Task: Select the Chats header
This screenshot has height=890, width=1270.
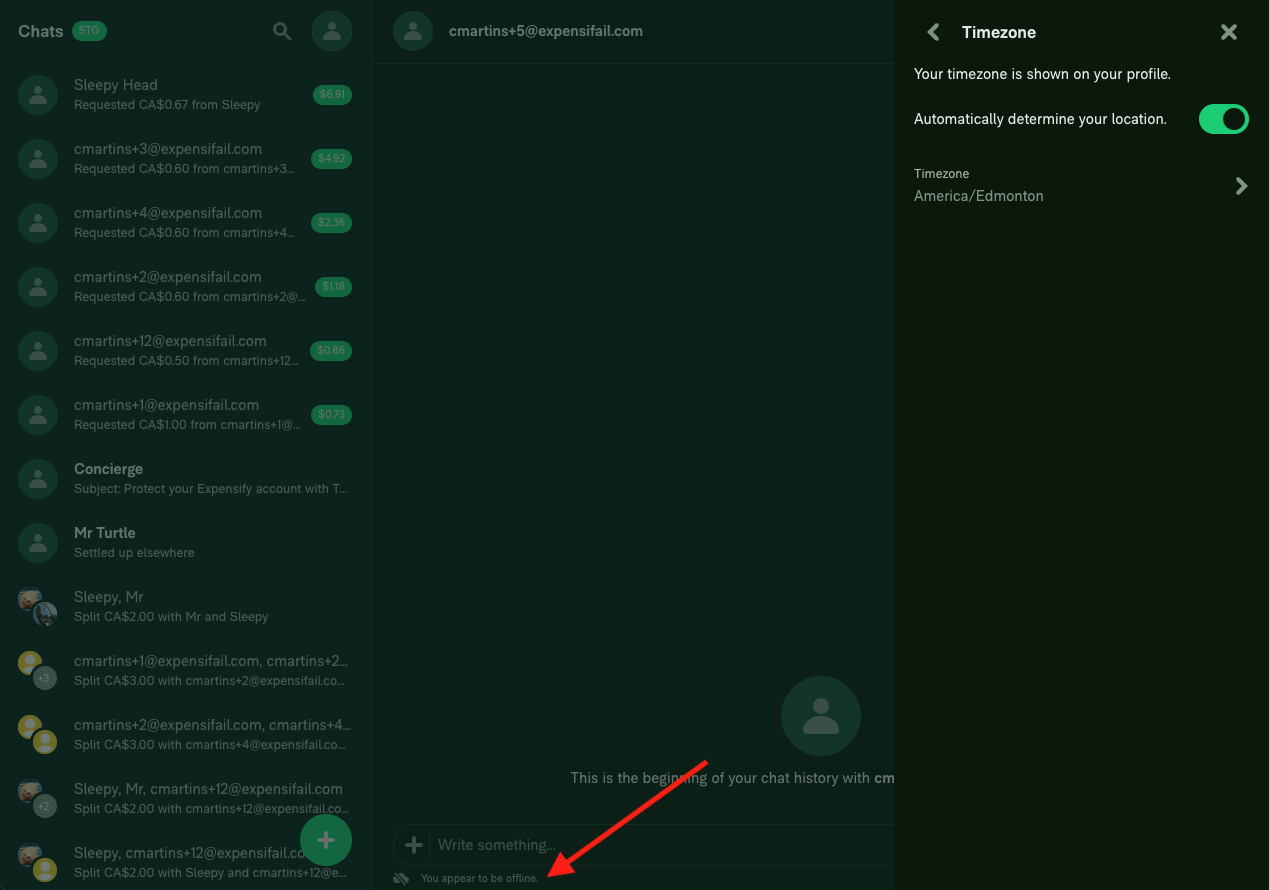Action: [39, 31]
